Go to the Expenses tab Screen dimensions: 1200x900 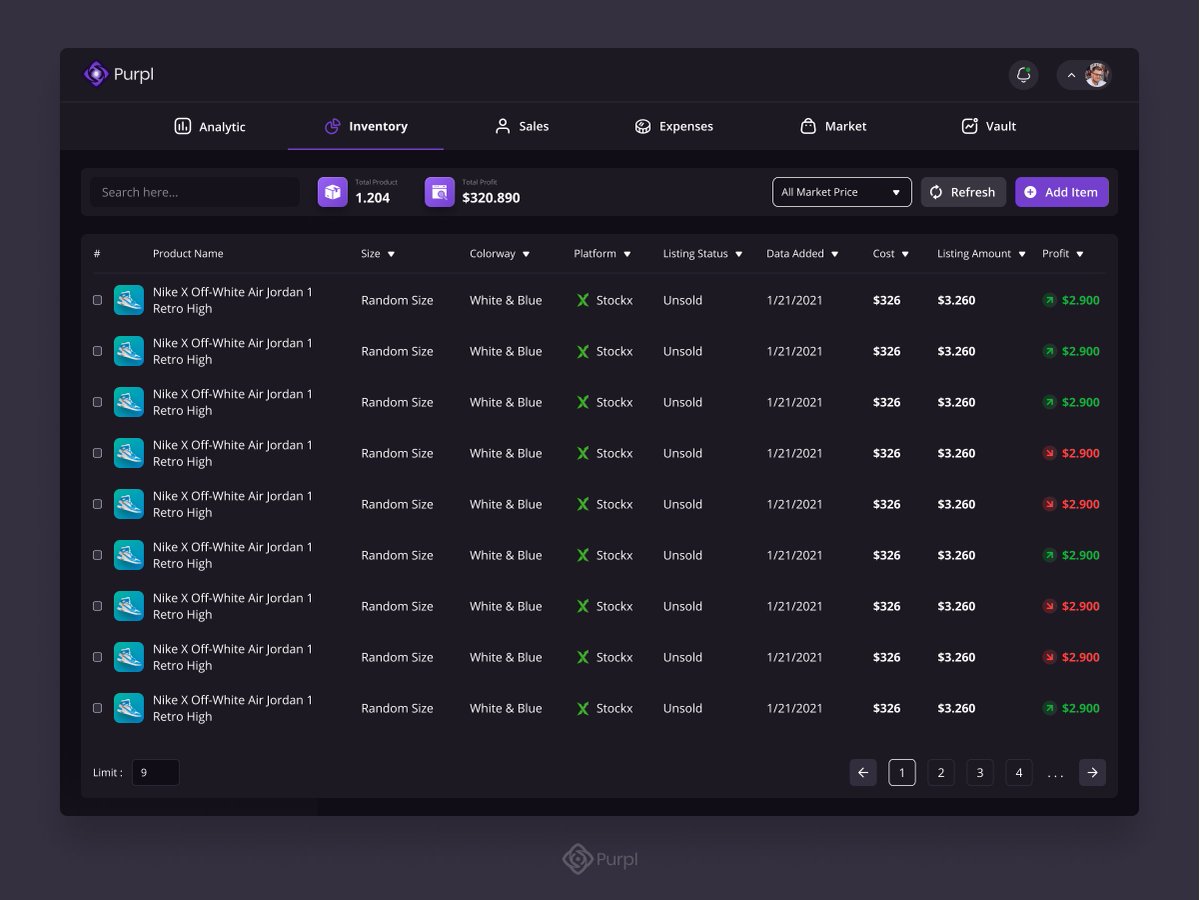[674, 126]
